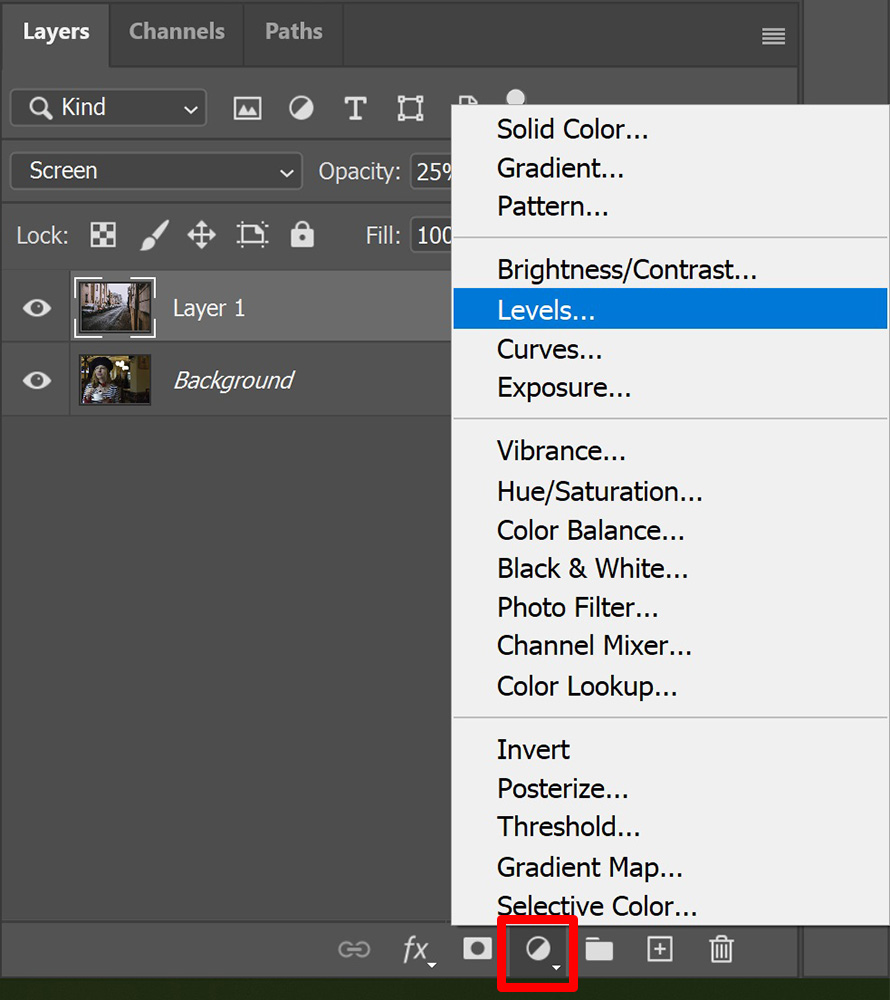Switch to the Layers tab
The height and width of the screenshot is (1000, 890).
(x=56, y=32)
